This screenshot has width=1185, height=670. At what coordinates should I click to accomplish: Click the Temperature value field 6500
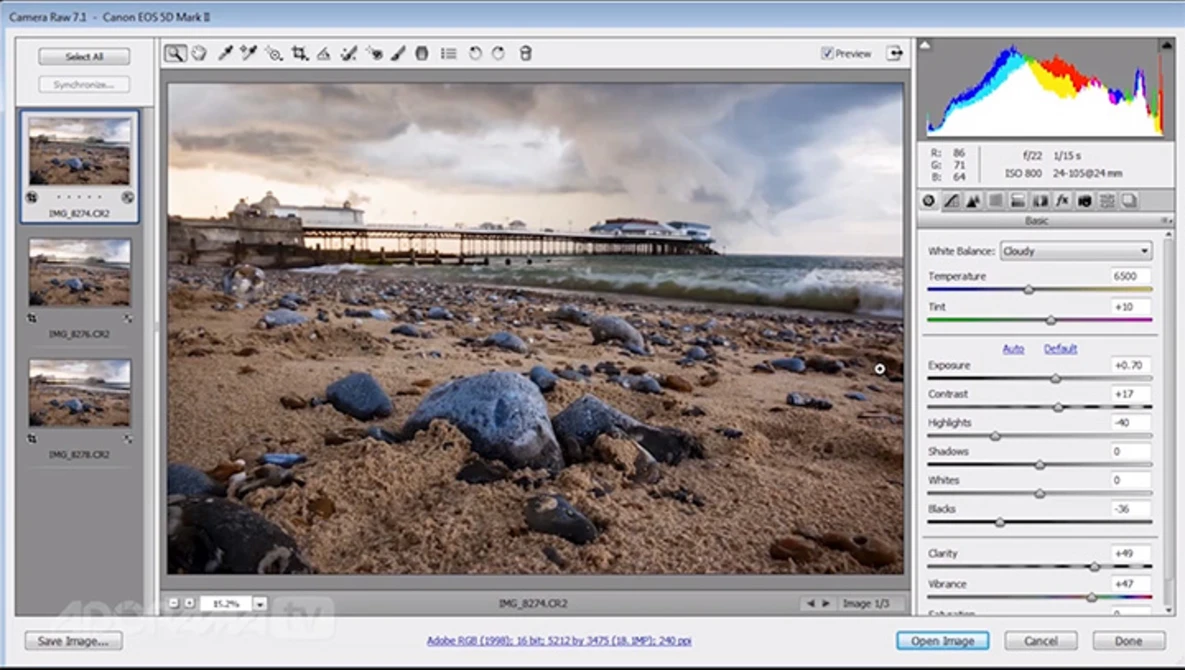tap(1131, 276)
